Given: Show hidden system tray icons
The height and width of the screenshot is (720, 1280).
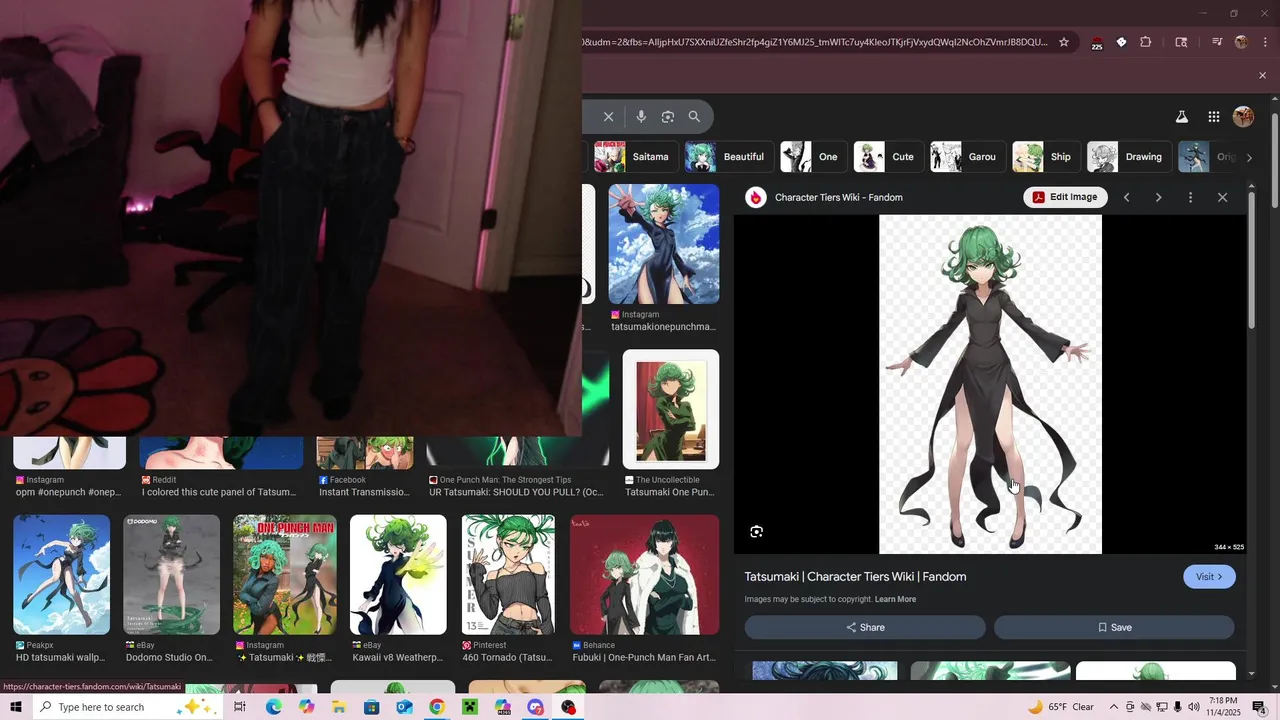Looking at the screenshot, I should 1114,707.
